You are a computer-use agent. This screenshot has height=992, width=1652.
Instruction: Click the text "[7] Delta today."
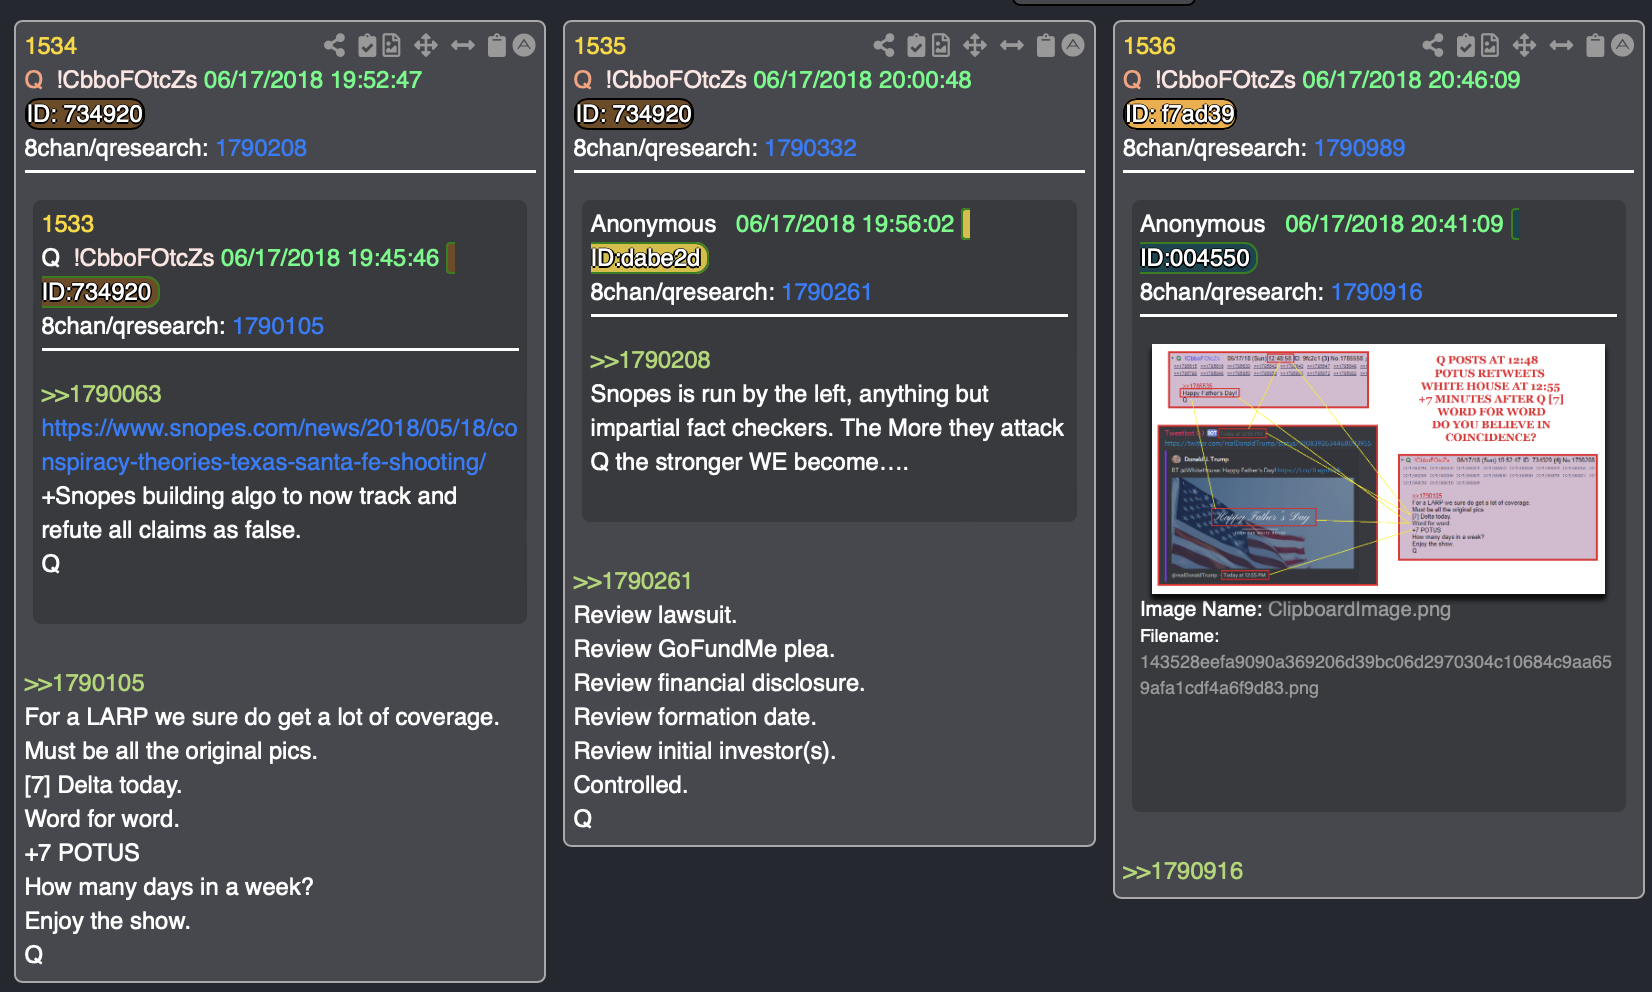coord(103,785)
